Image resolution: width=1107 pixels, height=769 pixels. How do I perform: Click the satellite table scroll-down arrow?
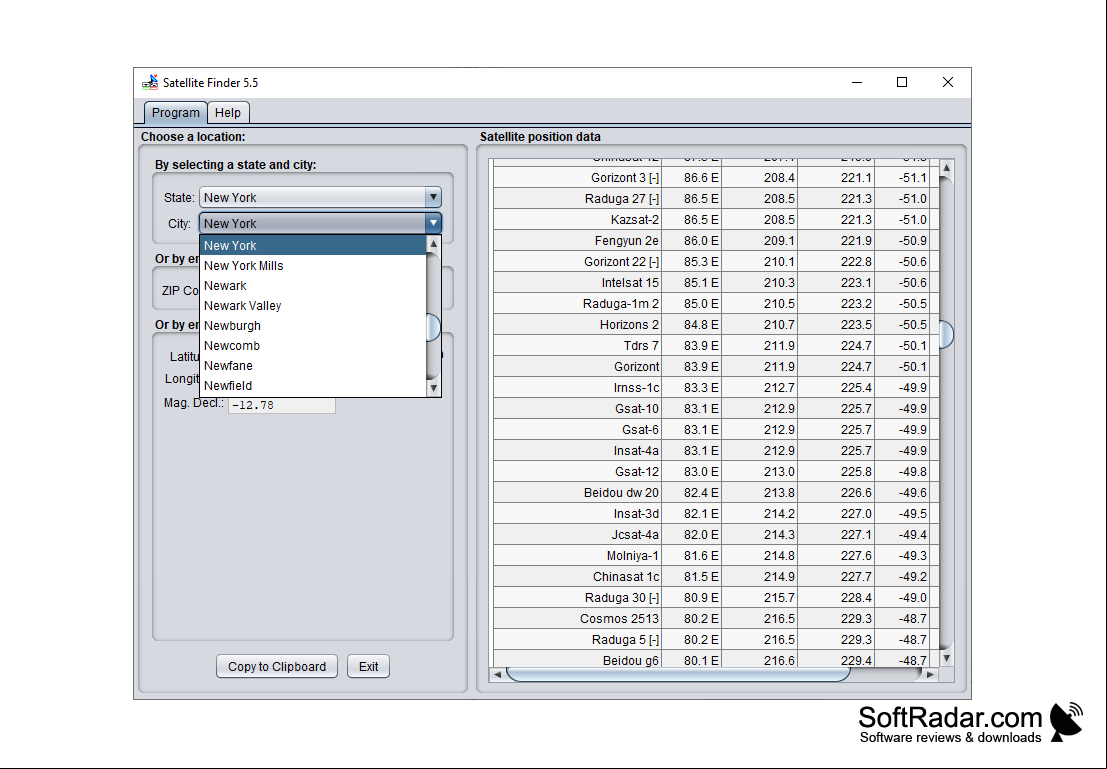[947, 658]
